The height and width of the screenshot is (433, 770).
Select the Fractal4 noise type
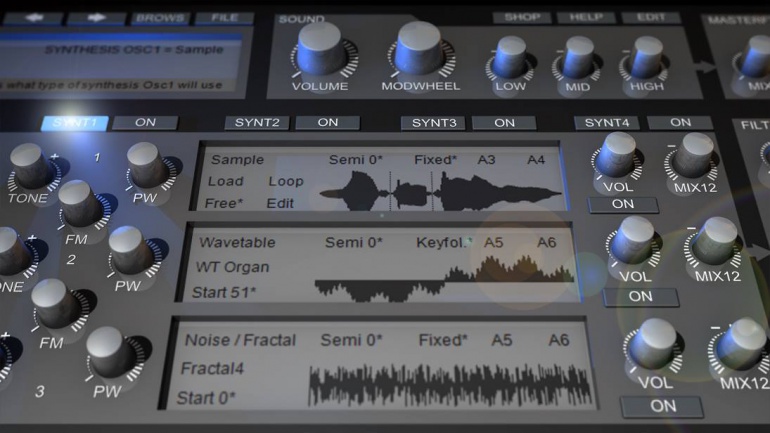213,369
